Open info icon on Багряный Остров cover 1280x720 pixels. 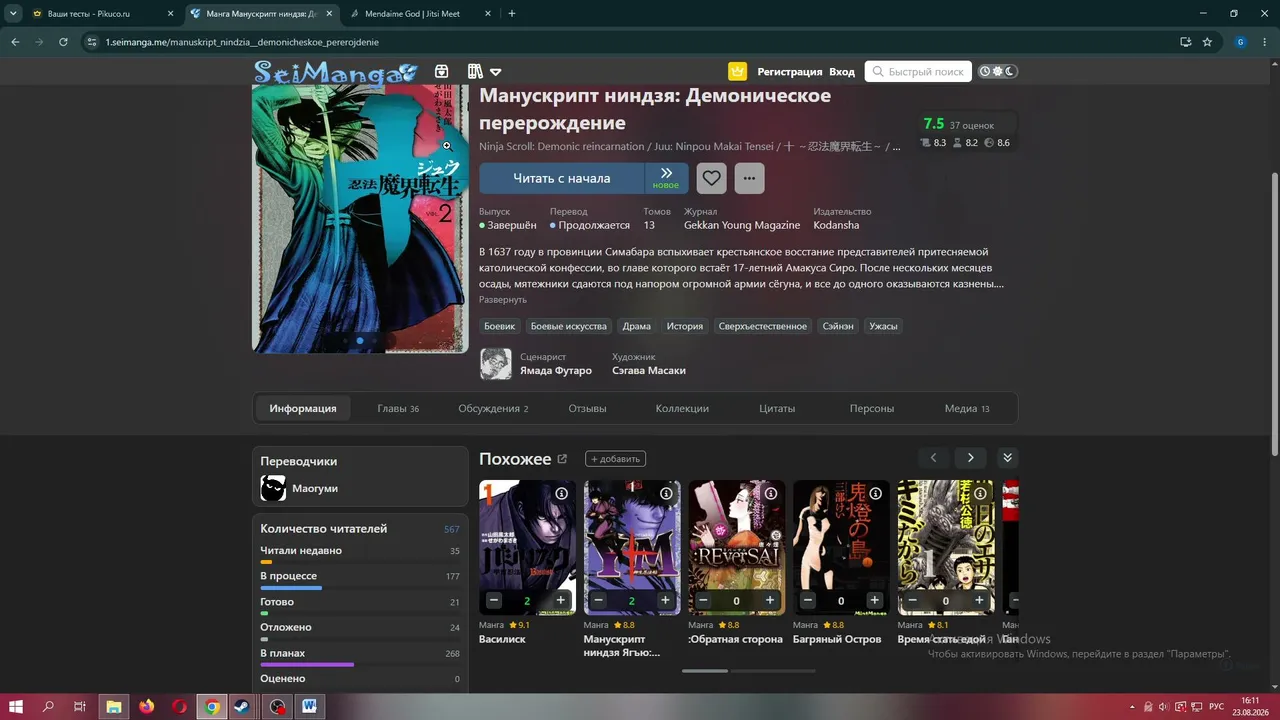coord(875,494)
